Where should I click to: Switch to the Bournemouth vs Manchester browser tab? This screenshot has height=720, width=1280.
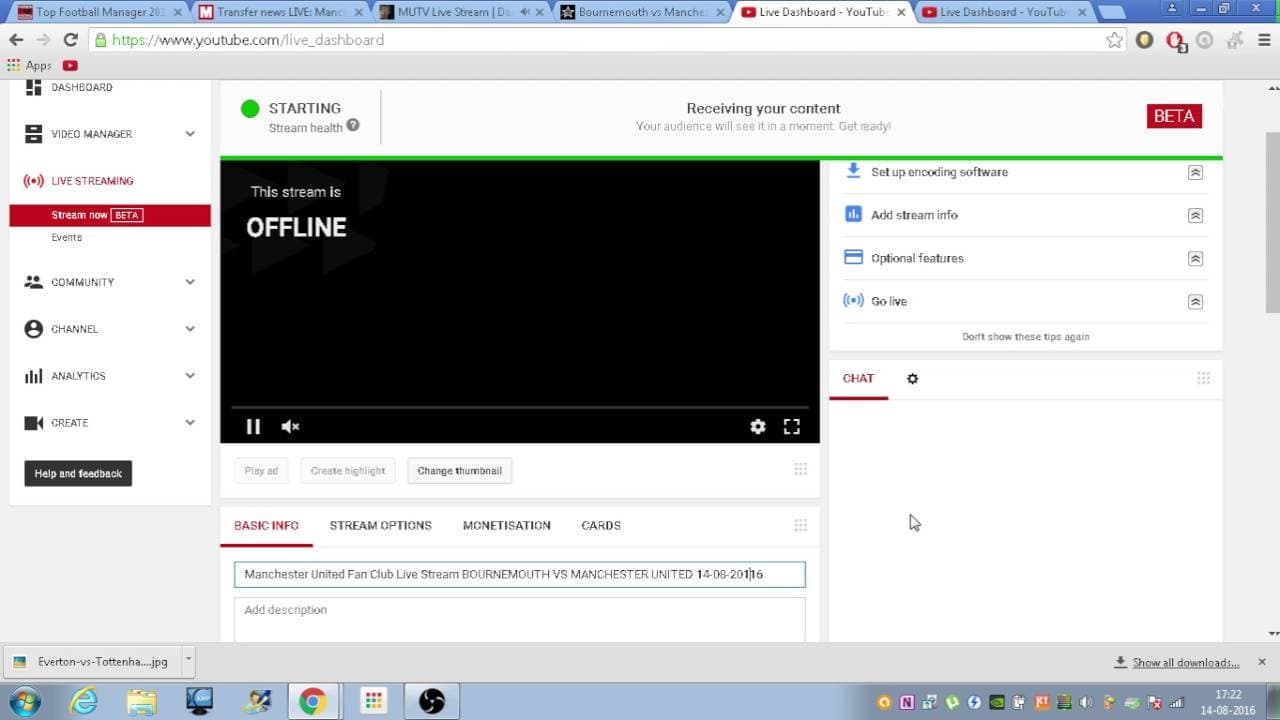(x=640, y=12)
